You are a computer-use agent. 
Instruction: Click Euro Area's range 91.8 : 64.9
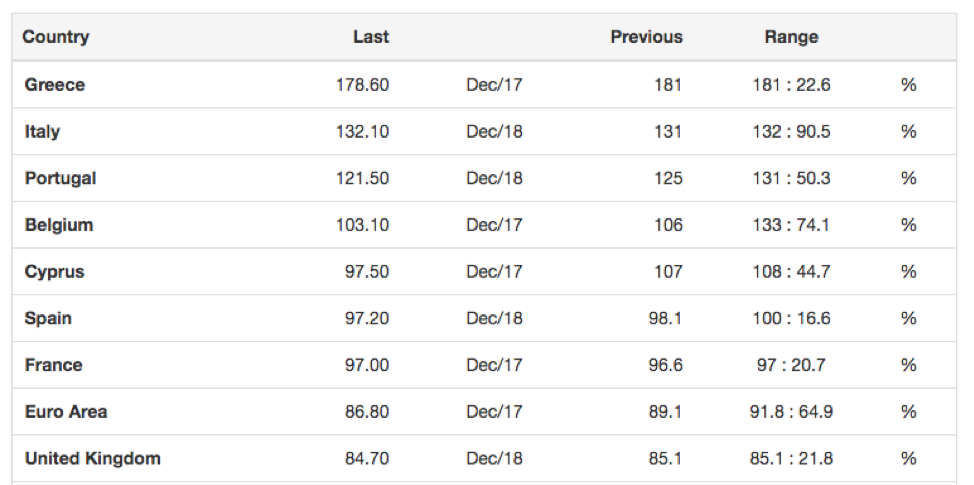pos(791,412)
